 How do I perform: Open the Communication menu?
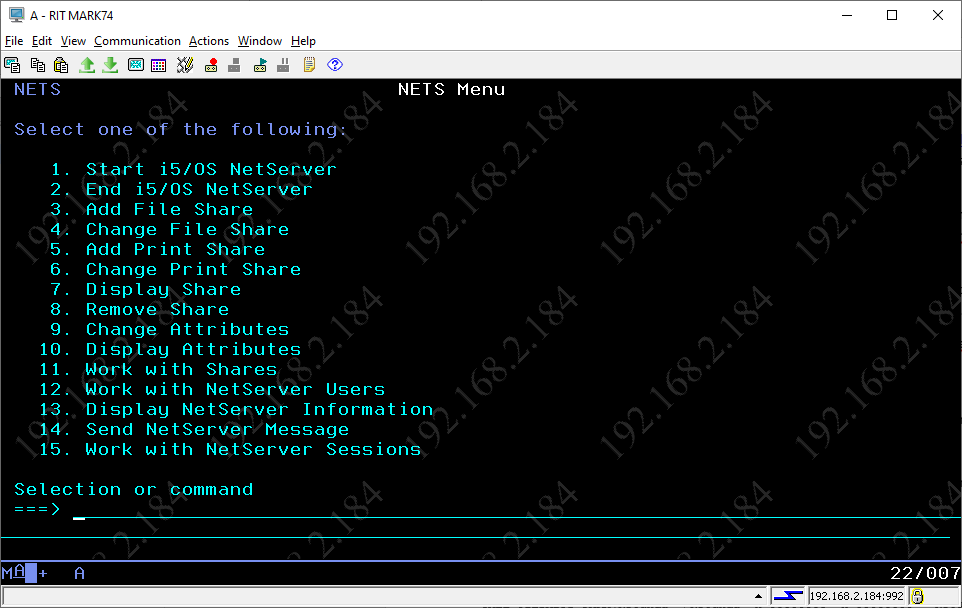(x=137, y=41)
